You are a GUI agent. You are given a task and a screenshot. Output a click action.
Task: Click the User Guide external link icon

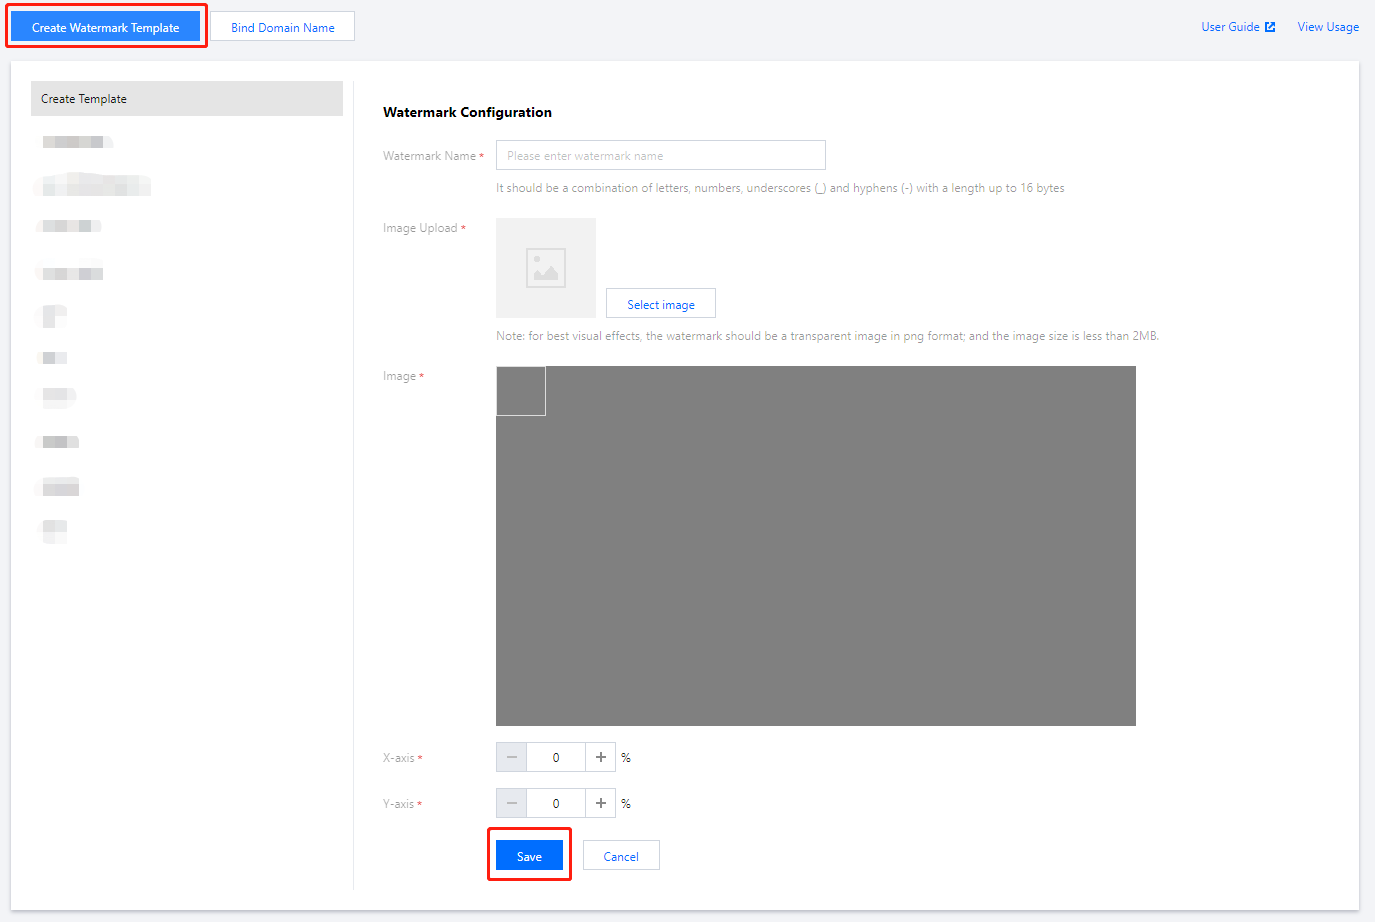[x=1270, y=27]
